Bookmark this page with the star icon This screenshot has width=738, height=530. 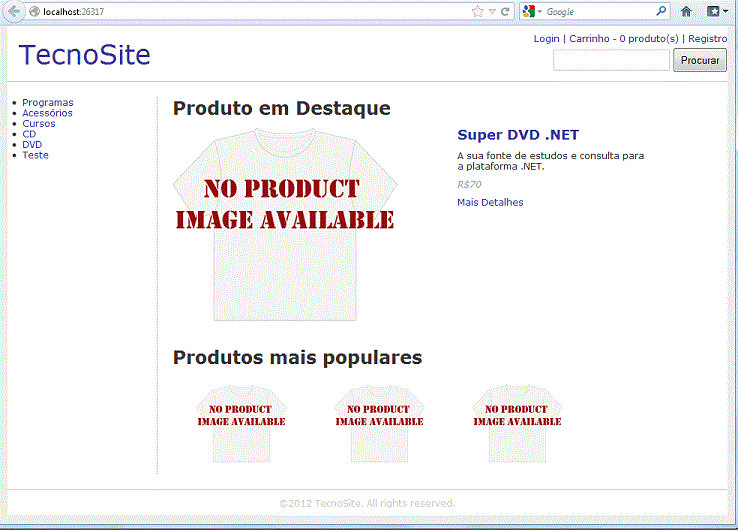click(x=477, y=12)
